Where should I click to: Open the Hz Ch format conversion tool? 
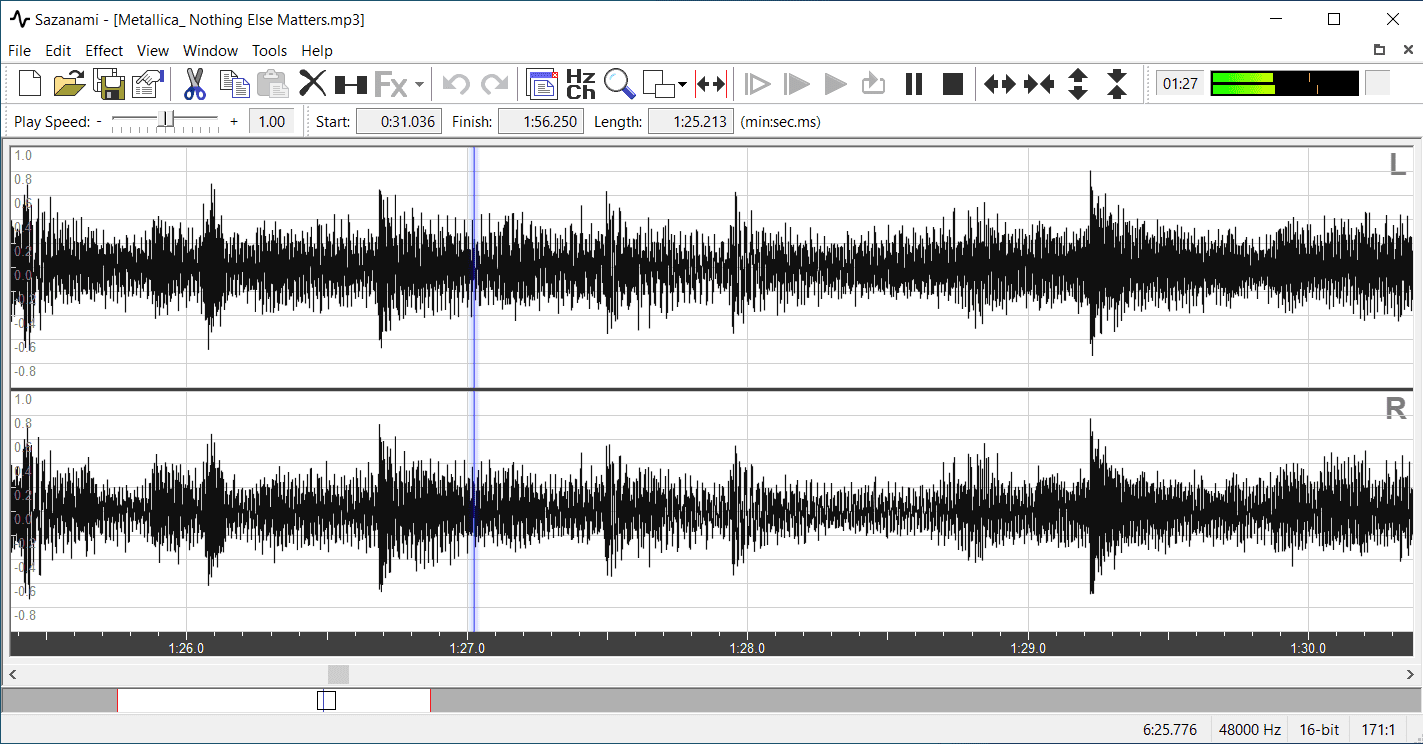[x=581, y=83]
